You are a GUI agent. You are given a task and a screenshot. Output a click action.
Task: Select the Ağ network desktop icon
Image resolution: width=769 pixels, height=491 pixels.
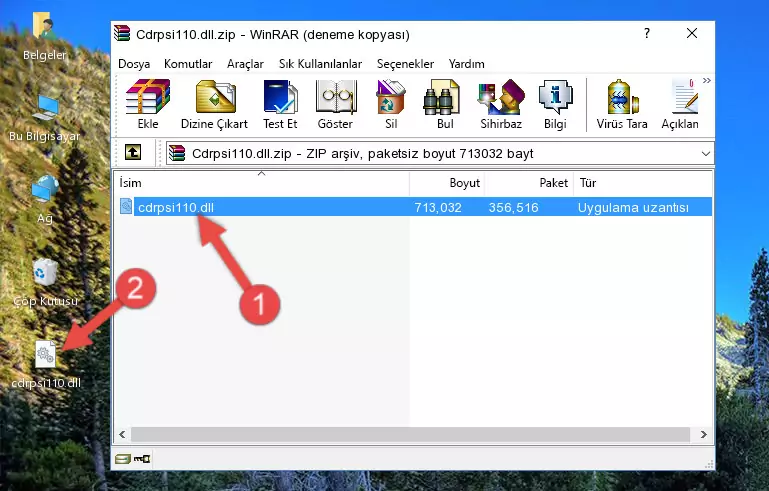point(45,200)
